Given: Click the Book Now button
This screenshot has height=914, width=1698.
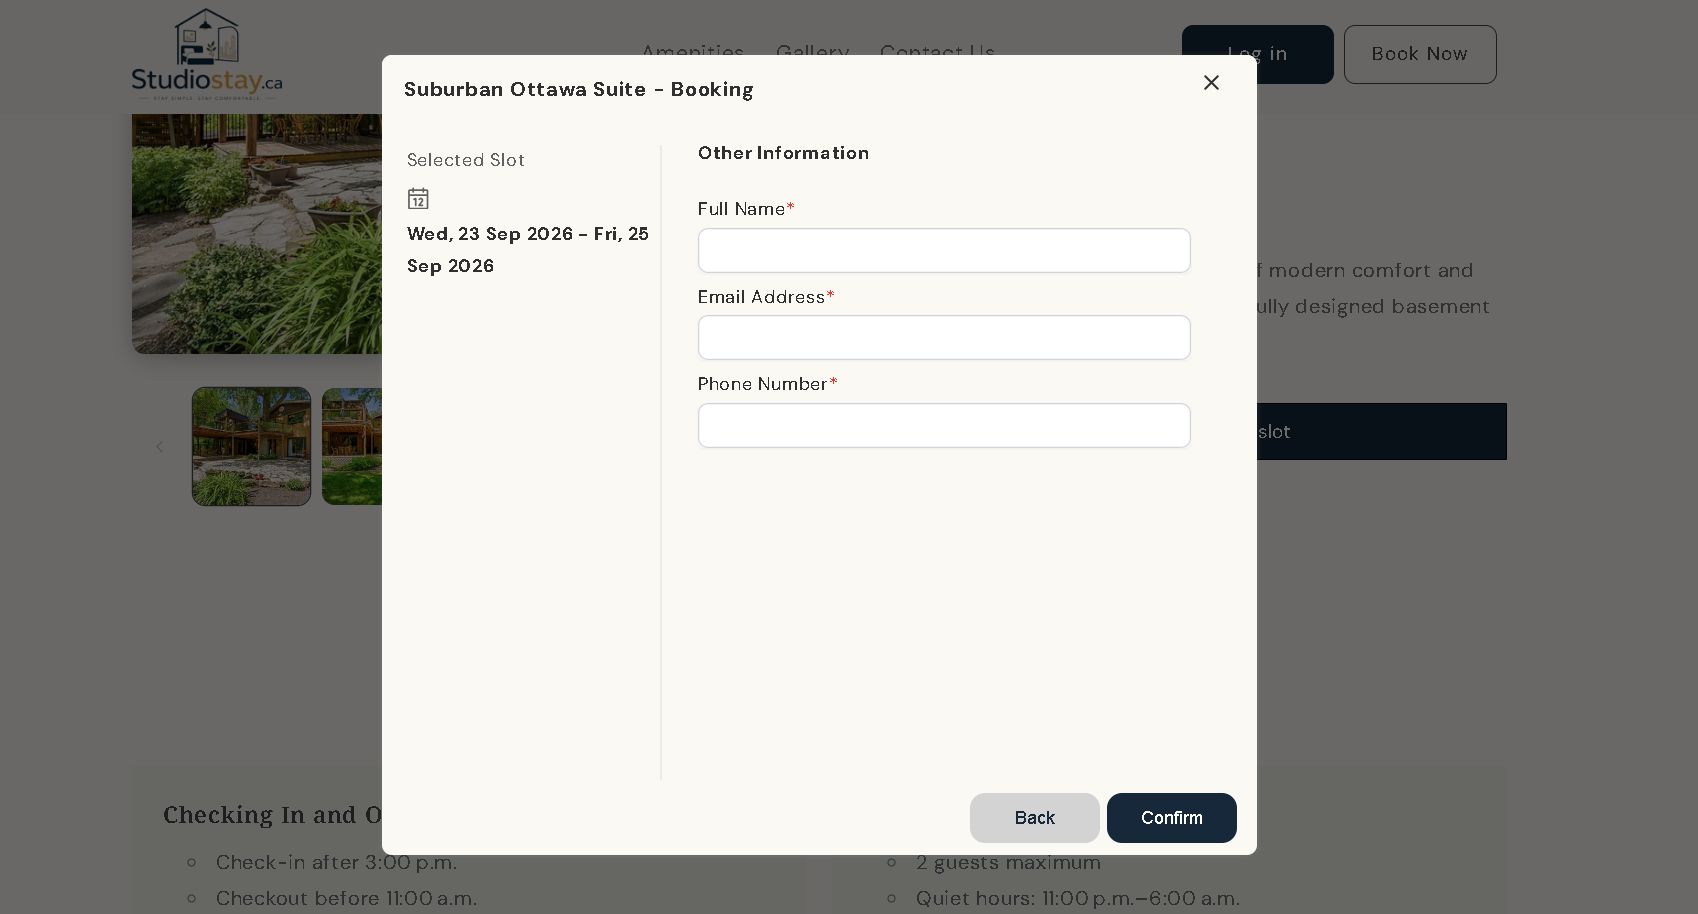Looking at the screenshot, I should [1420, 54].
